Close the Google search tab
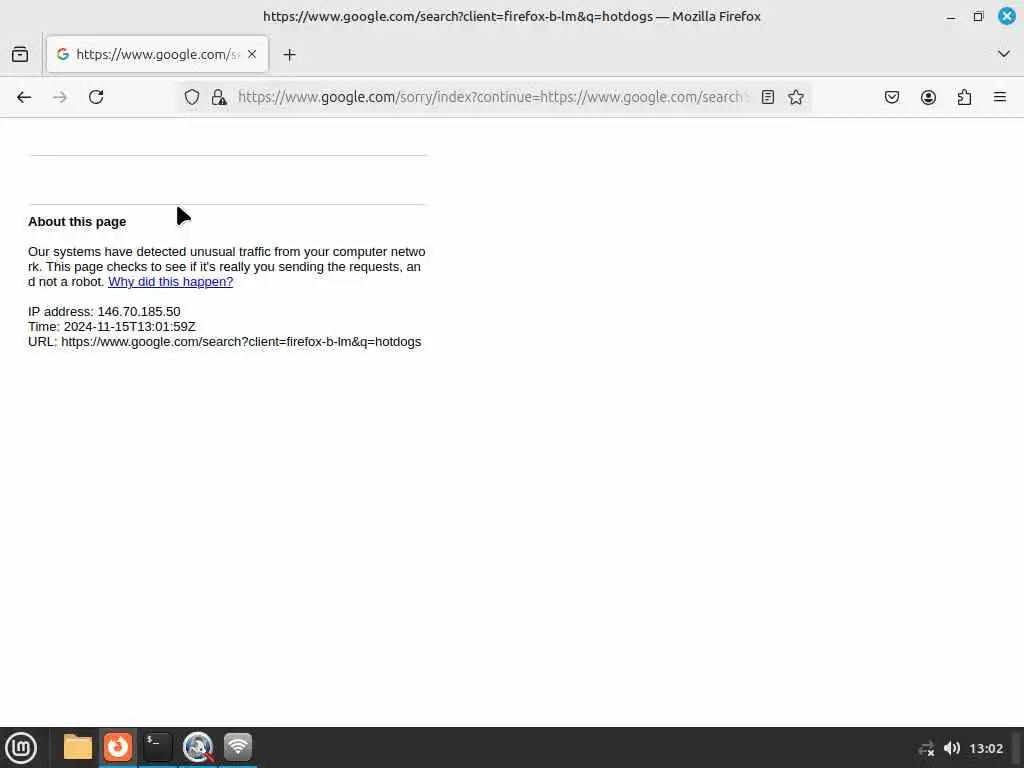This screenshot has height=768, width=1024. point(252,54)
